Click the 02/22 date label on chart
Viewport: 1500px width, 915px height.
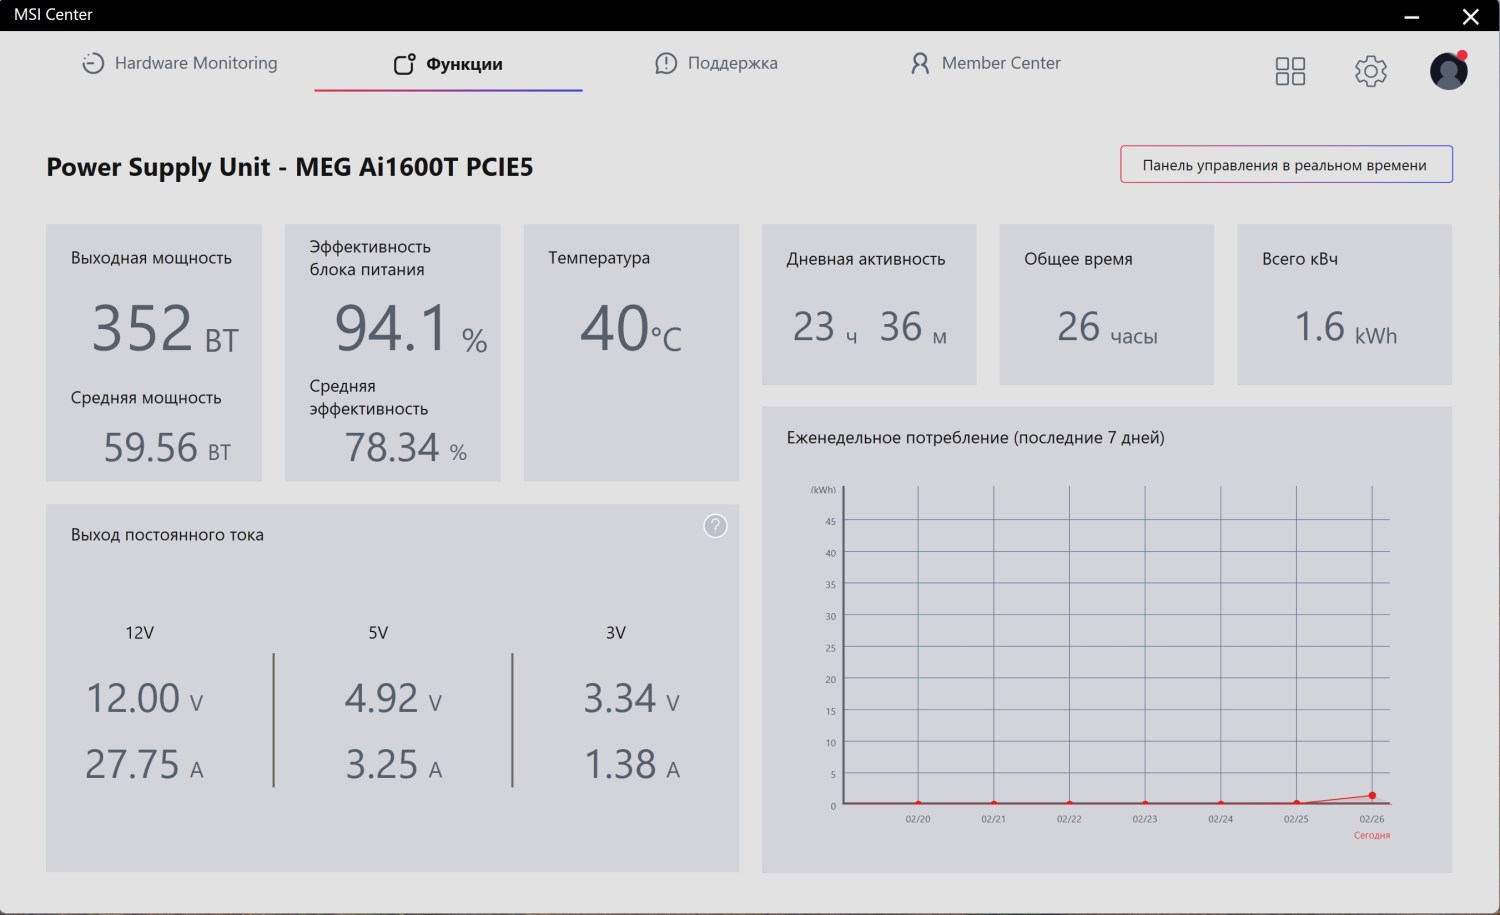1069,819
